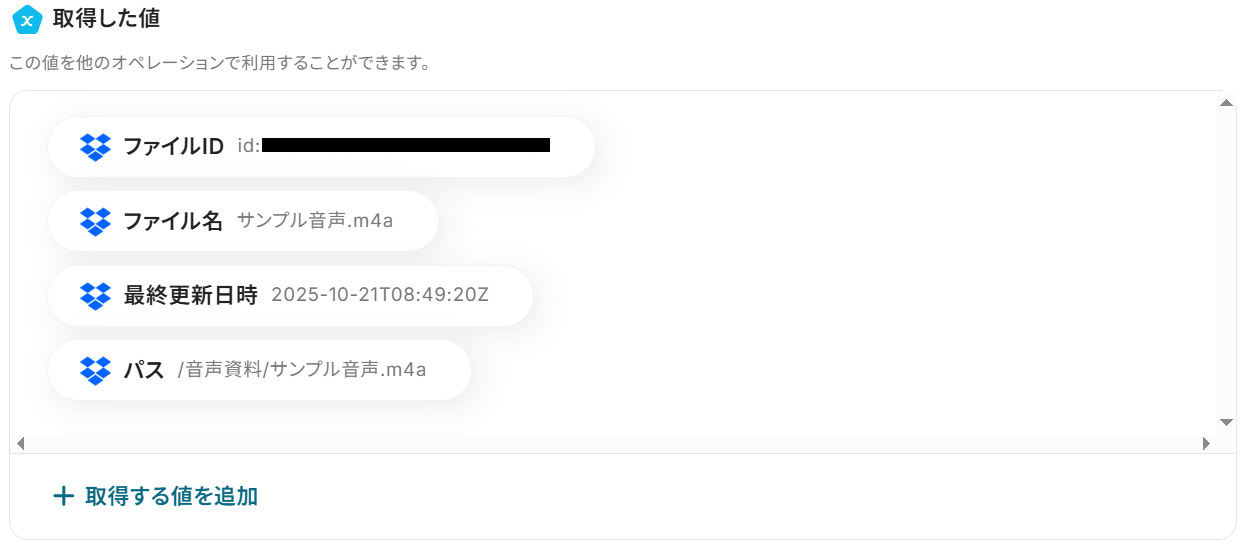Select the 最終更新日時 label in its pill
The height and width of the screenshot is (548, 1245).
click(x=190, y=296)
